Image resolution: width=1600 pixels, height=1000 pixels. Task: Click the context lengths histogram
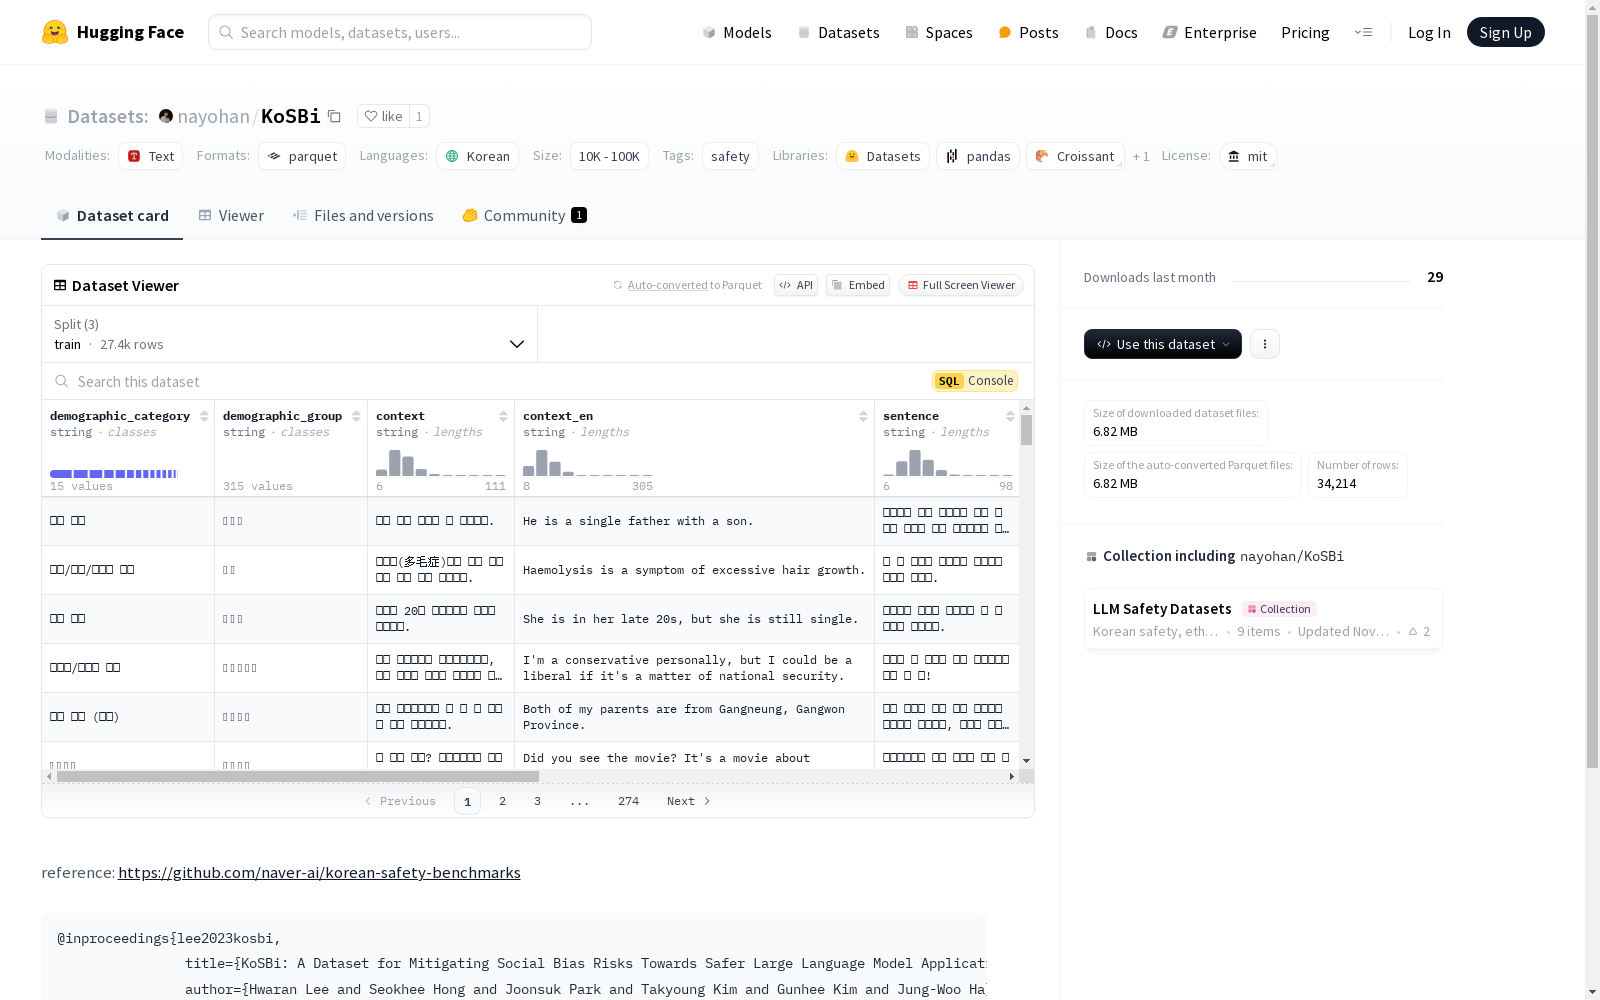440,462
